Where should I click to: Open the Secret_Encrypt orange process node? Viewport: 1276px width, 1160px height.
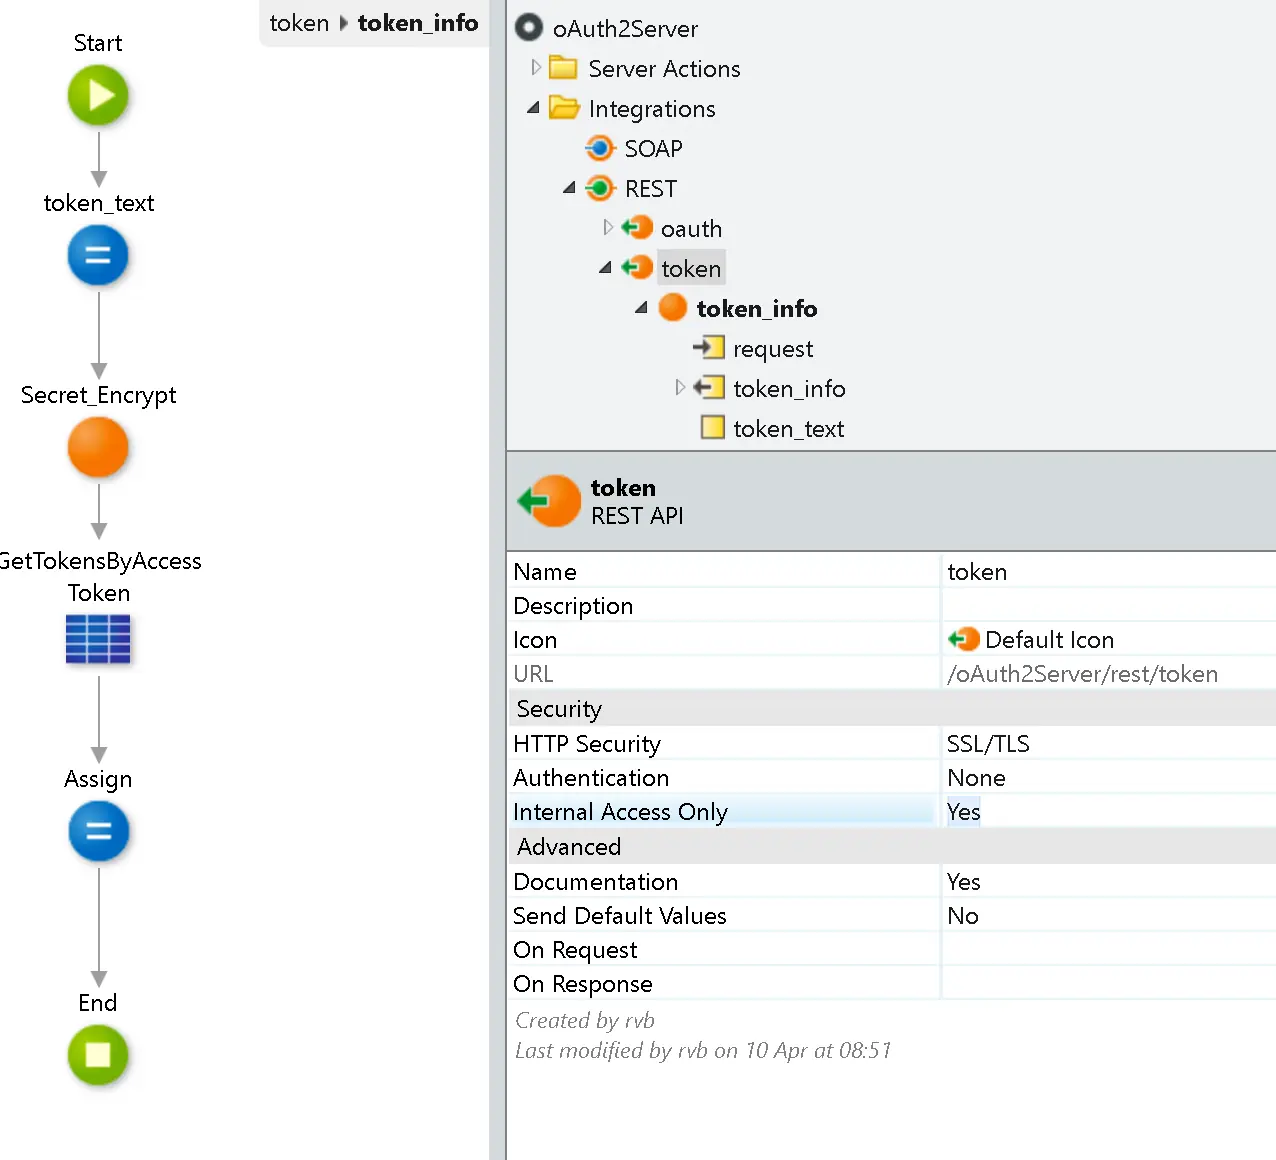(97, 447)
